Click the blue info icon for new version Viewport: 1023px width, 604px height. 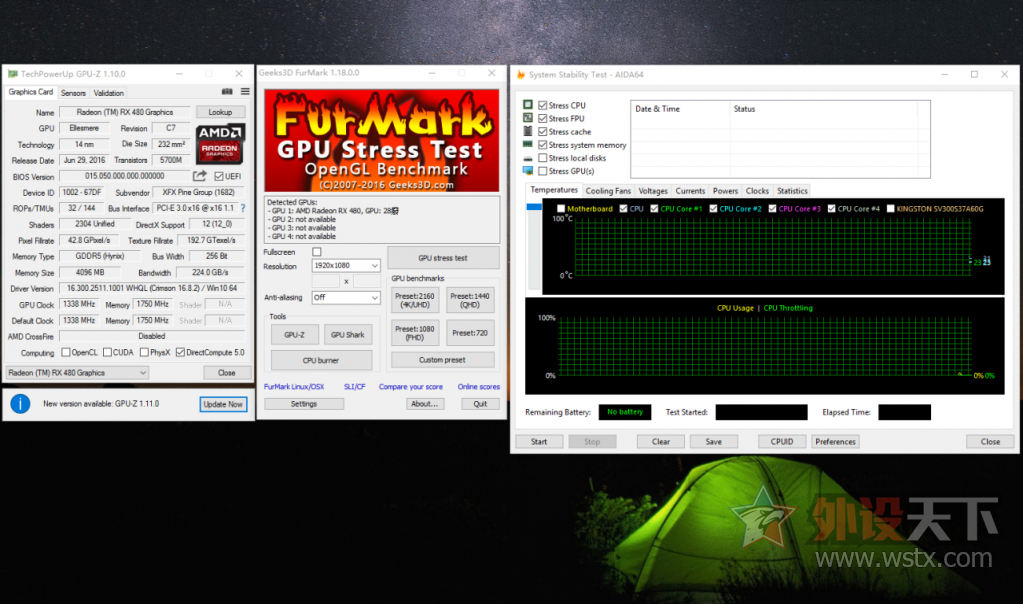click(20, 404)
